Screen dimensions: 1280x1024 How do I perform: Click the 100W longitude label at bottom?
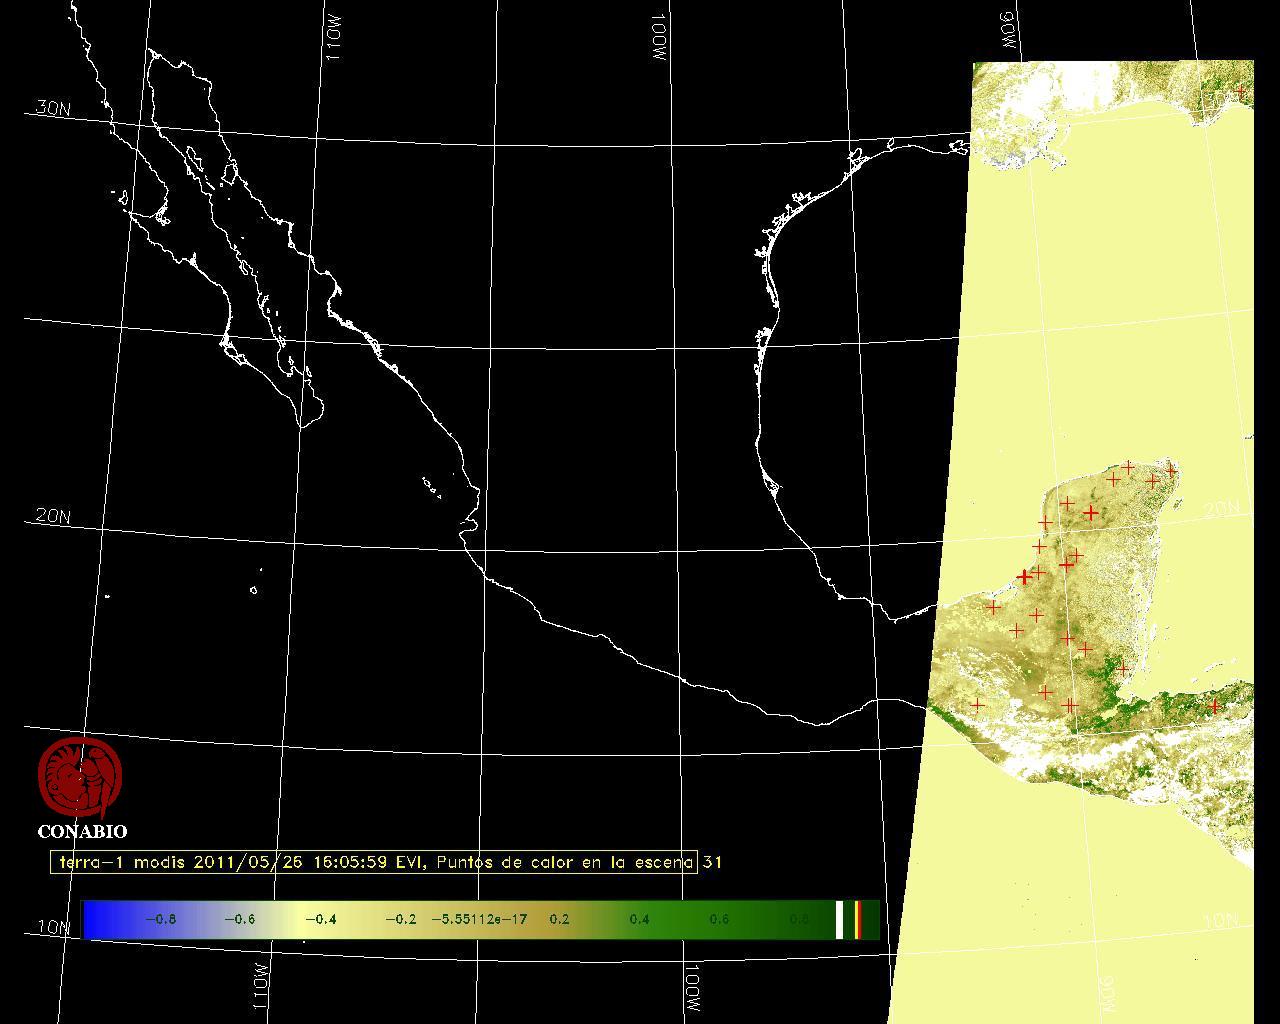[692, 989]
